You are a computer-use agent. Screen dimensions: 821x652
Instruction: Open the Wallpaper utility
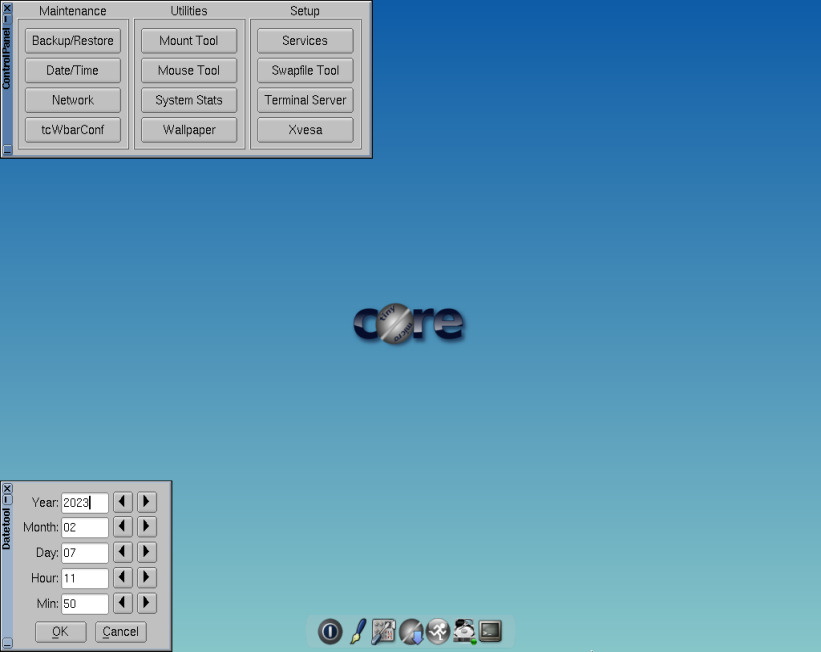pos(189,130)
